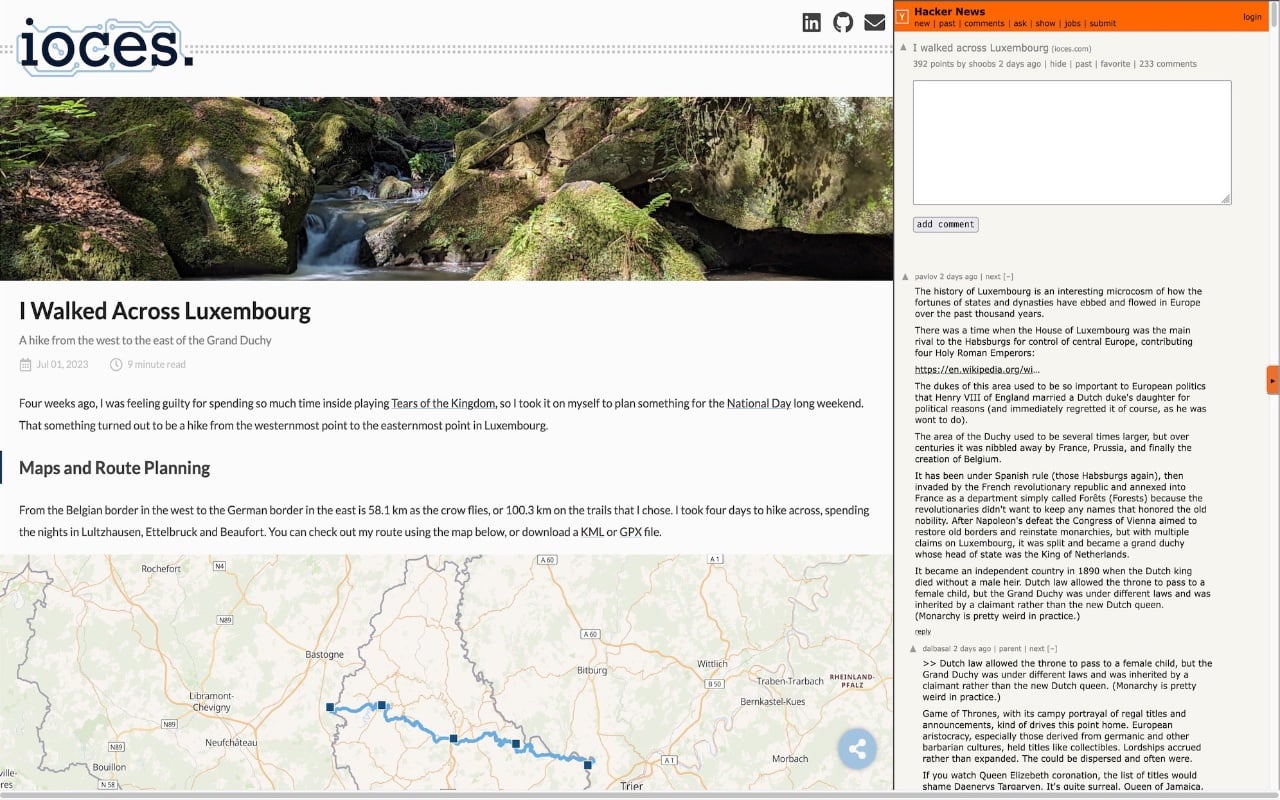Click the 'Bitburg' label on the map
Screen dimensions: 1280x800
[592, 670]
